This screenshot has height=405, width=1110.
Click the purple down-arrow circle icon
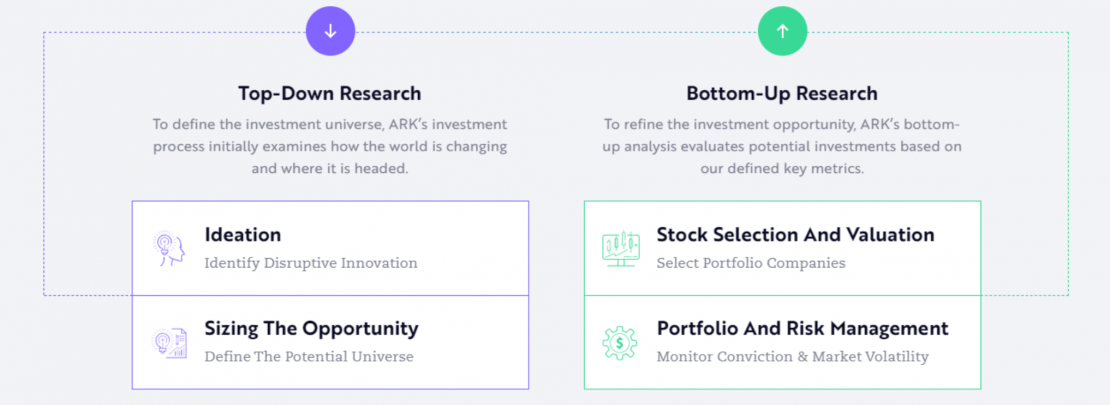(330, 31)
